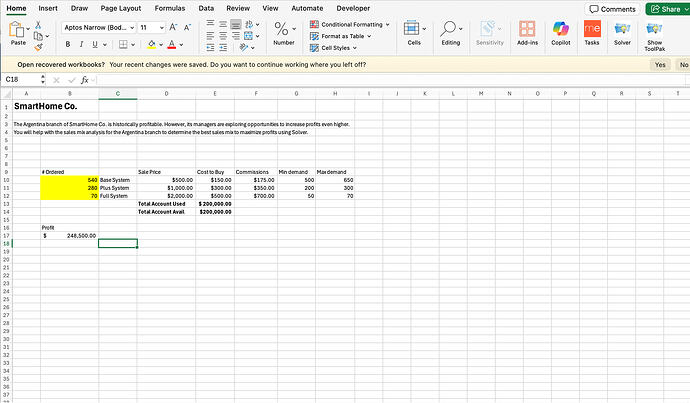Go to the Data tab
690x403 pixels.
pos(206,8)
